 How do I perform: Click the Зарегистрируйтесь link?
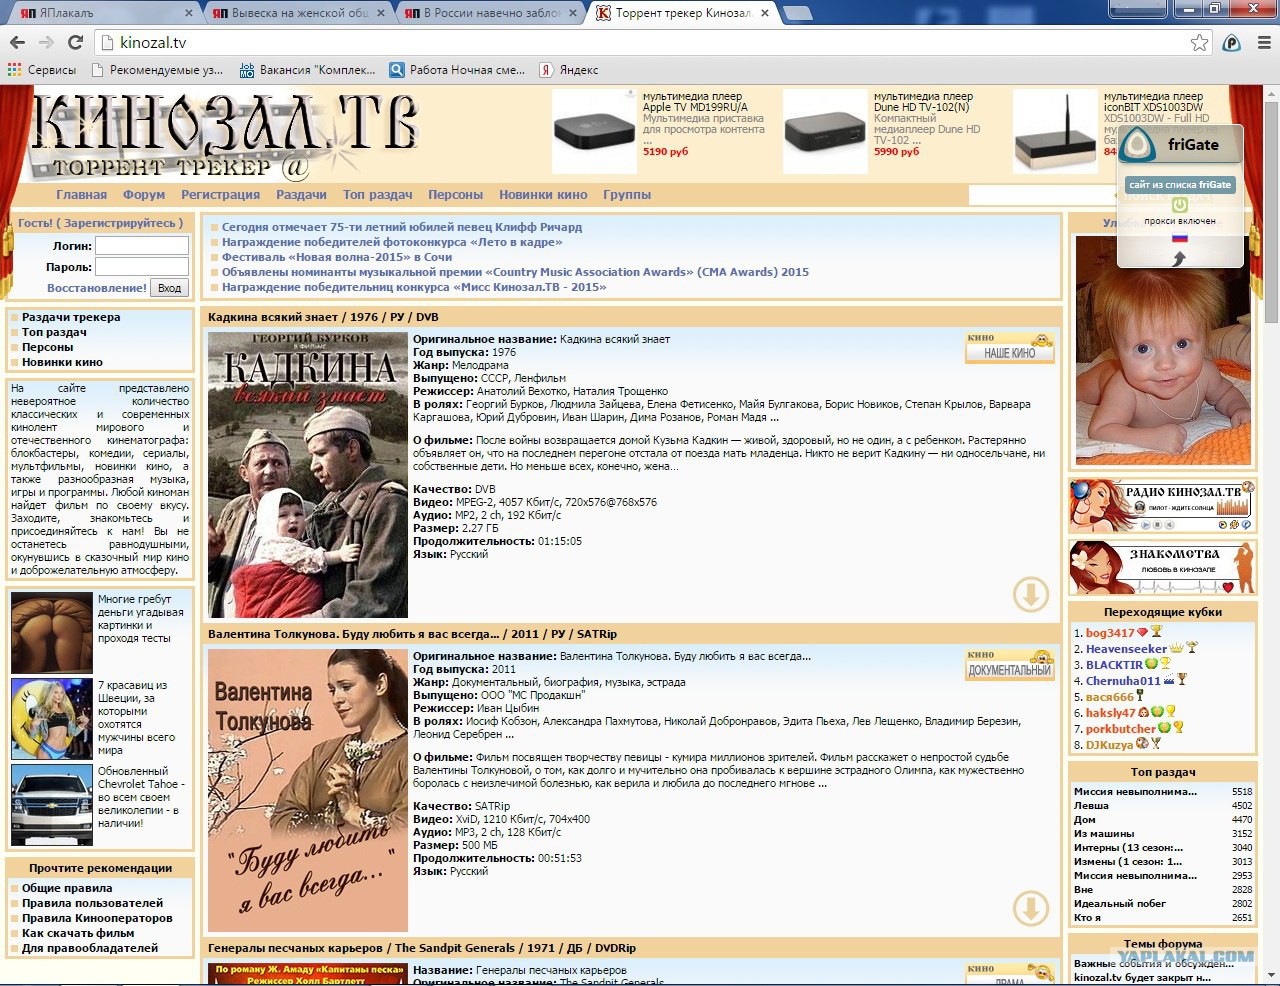click(x=123, y=223)
